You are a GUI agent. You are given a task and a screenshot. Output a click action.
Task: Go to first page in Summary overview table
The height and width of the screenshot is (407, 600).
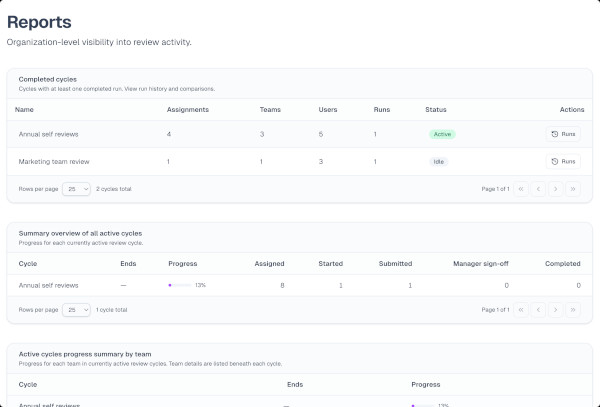point(521,310)
